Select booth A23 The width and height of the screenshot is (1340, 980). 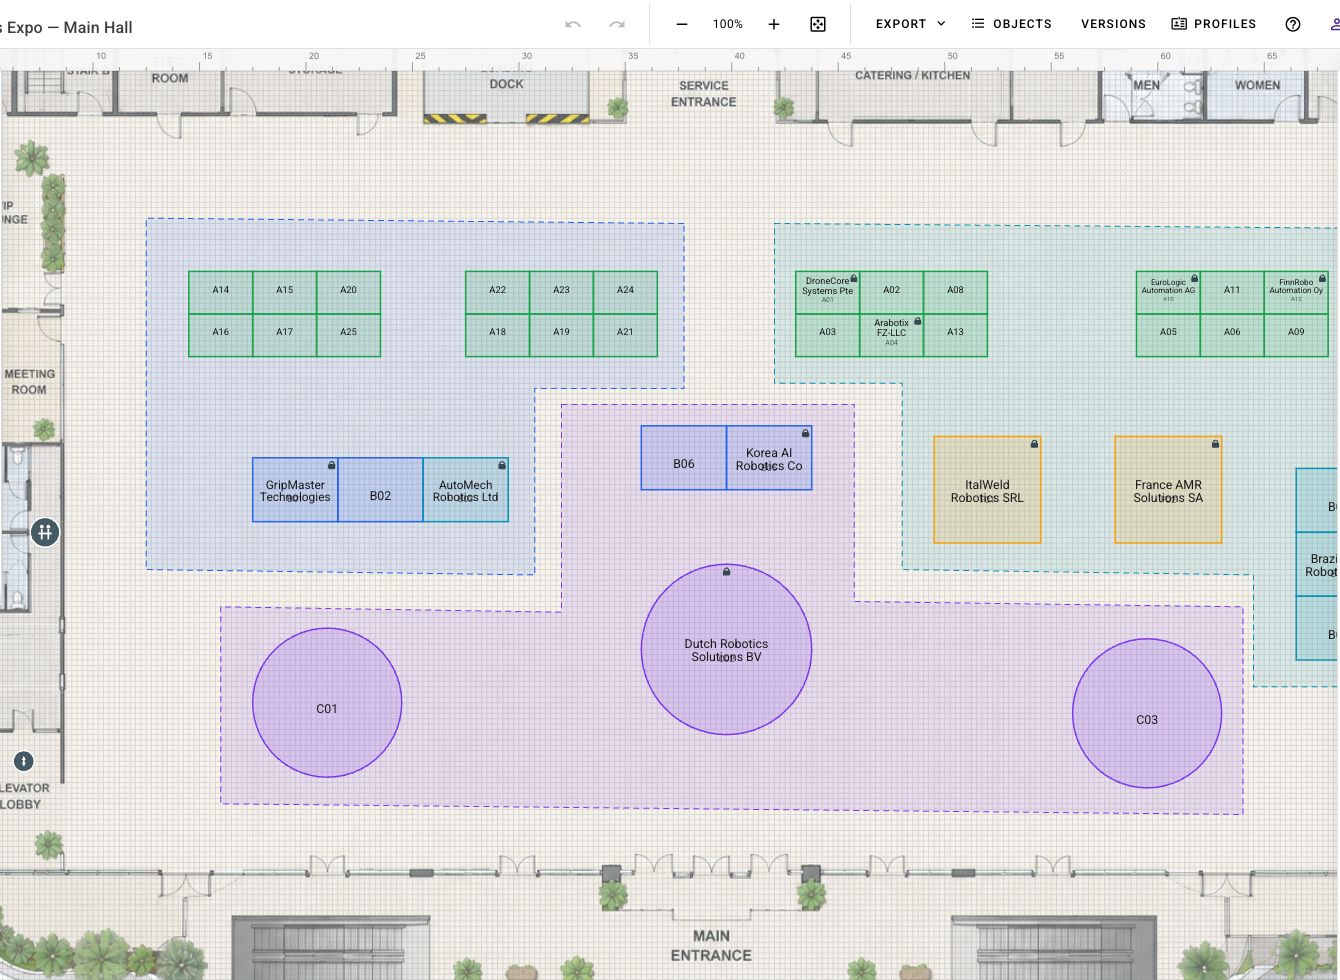[562, 292]
